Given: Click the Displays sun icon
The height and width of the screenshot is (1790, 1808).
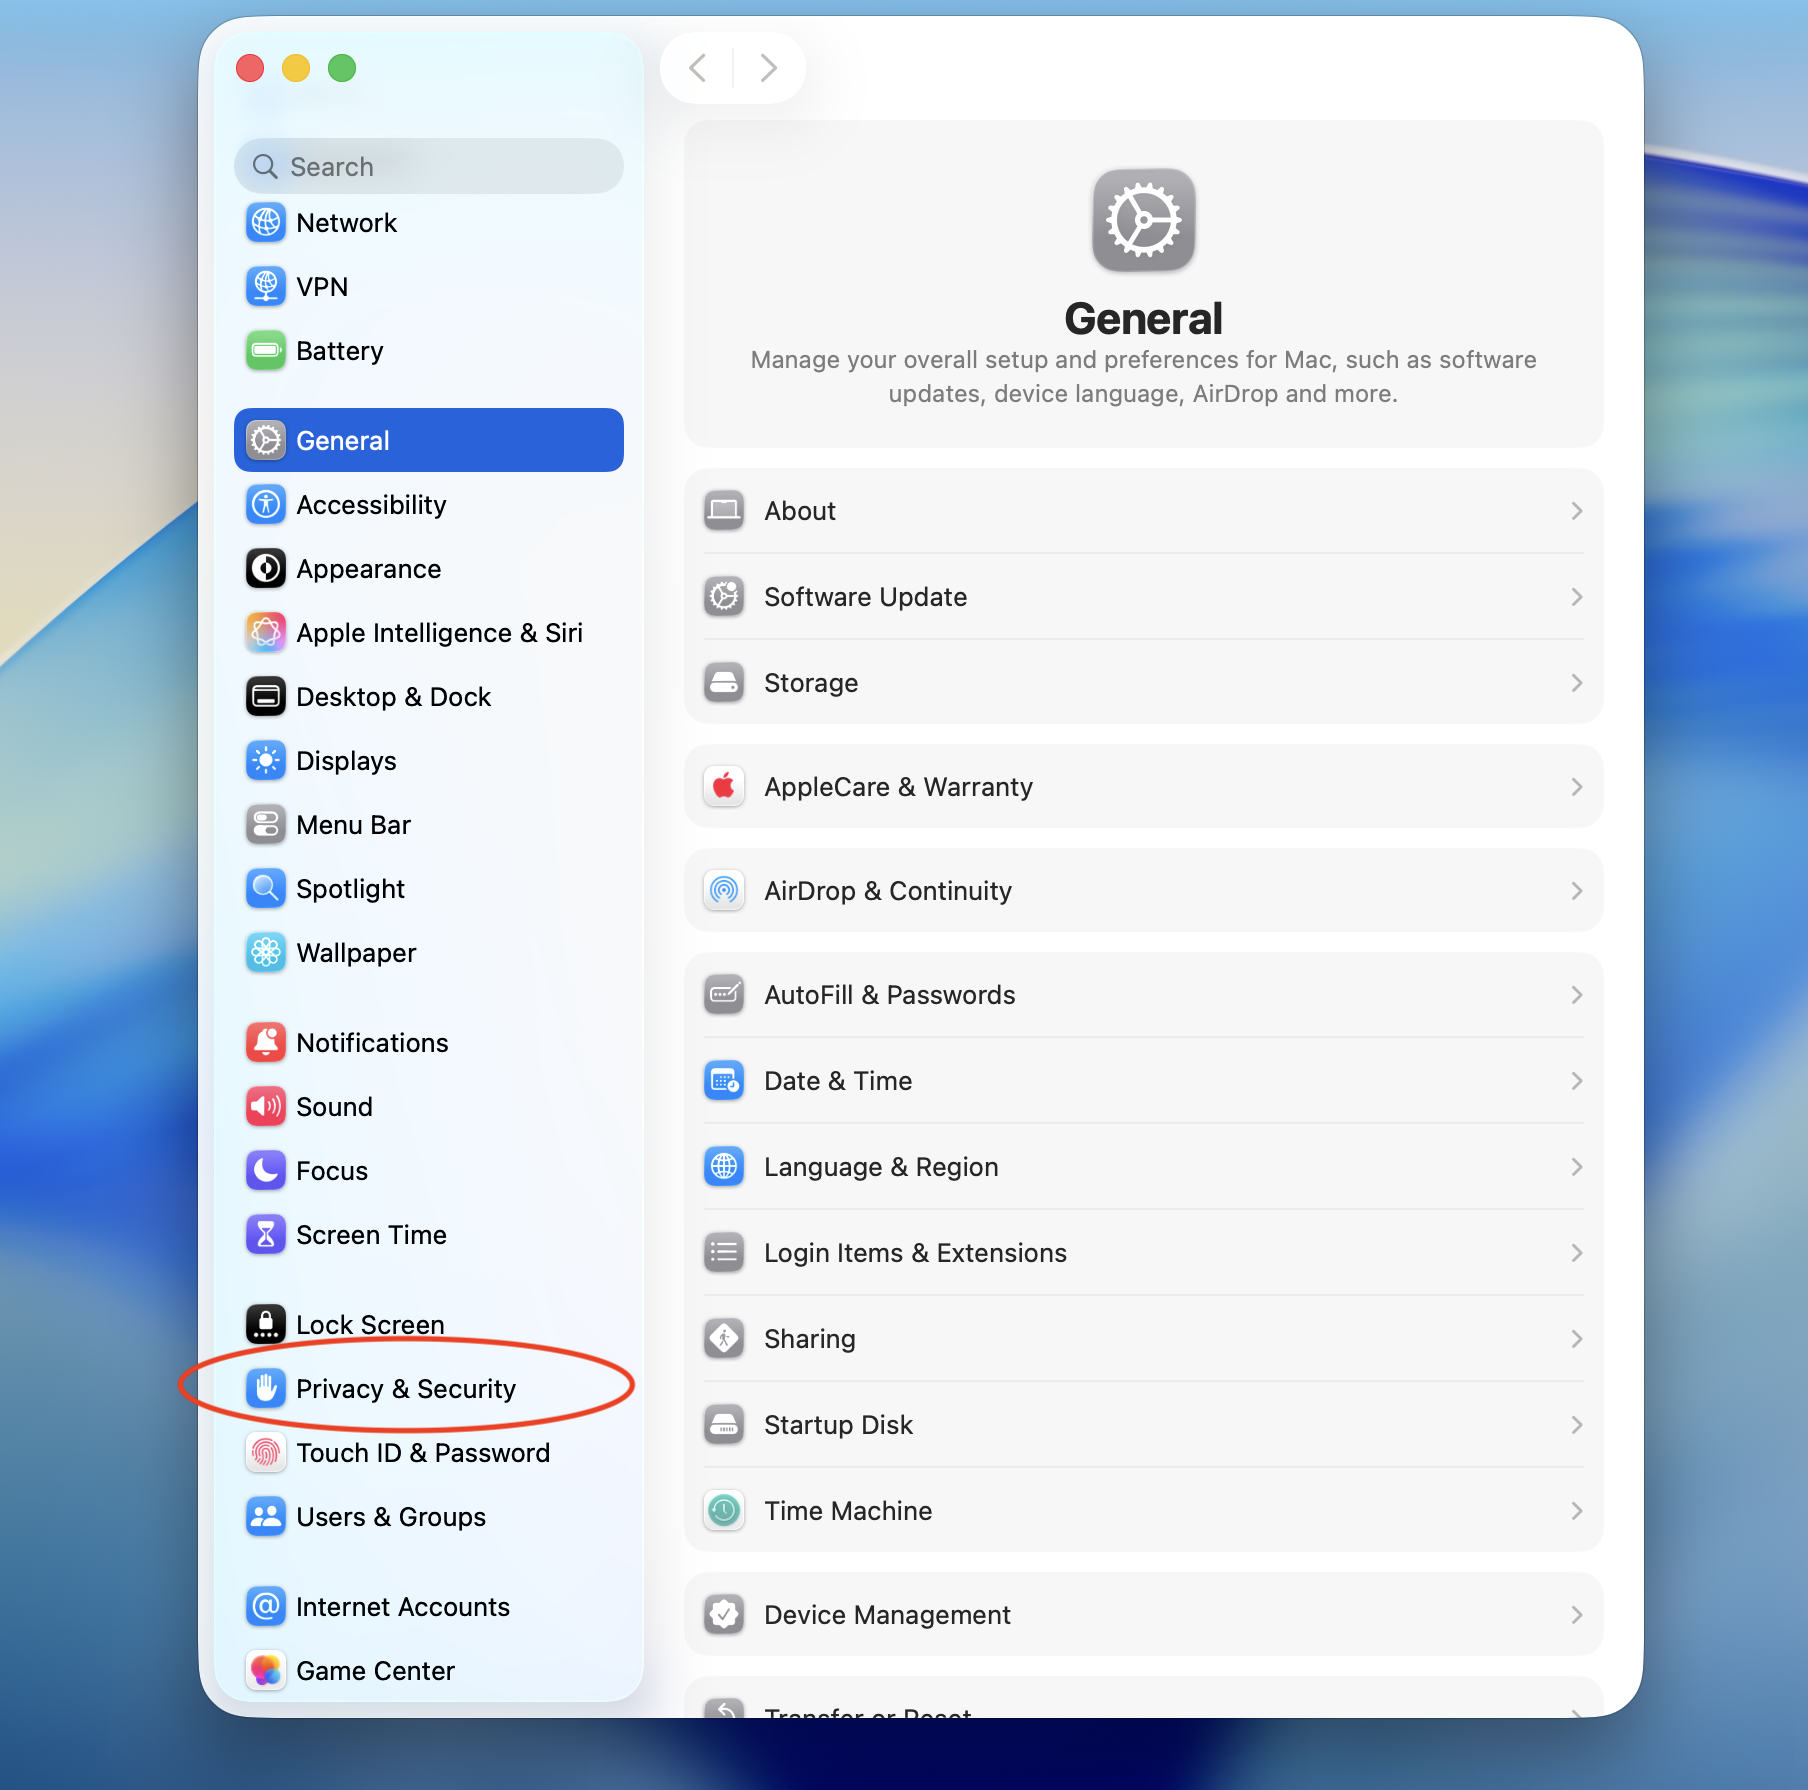Looking at the screenshot, I should (266, 761).
